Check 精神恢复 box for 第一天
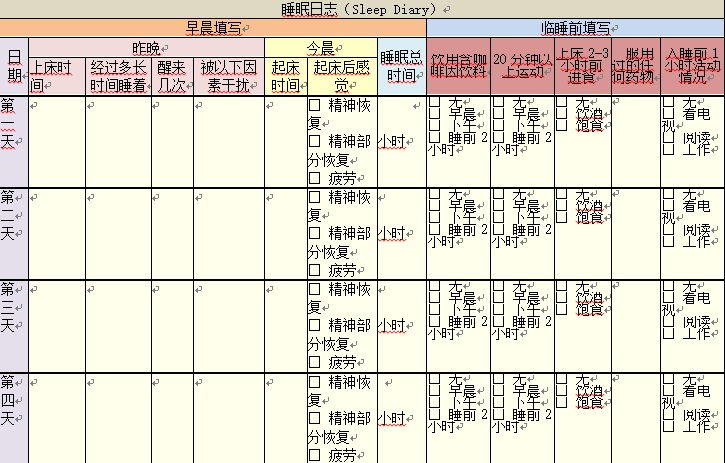Image resolution: width=725 pixels, height=463 pixels. (x=314, y=105)
